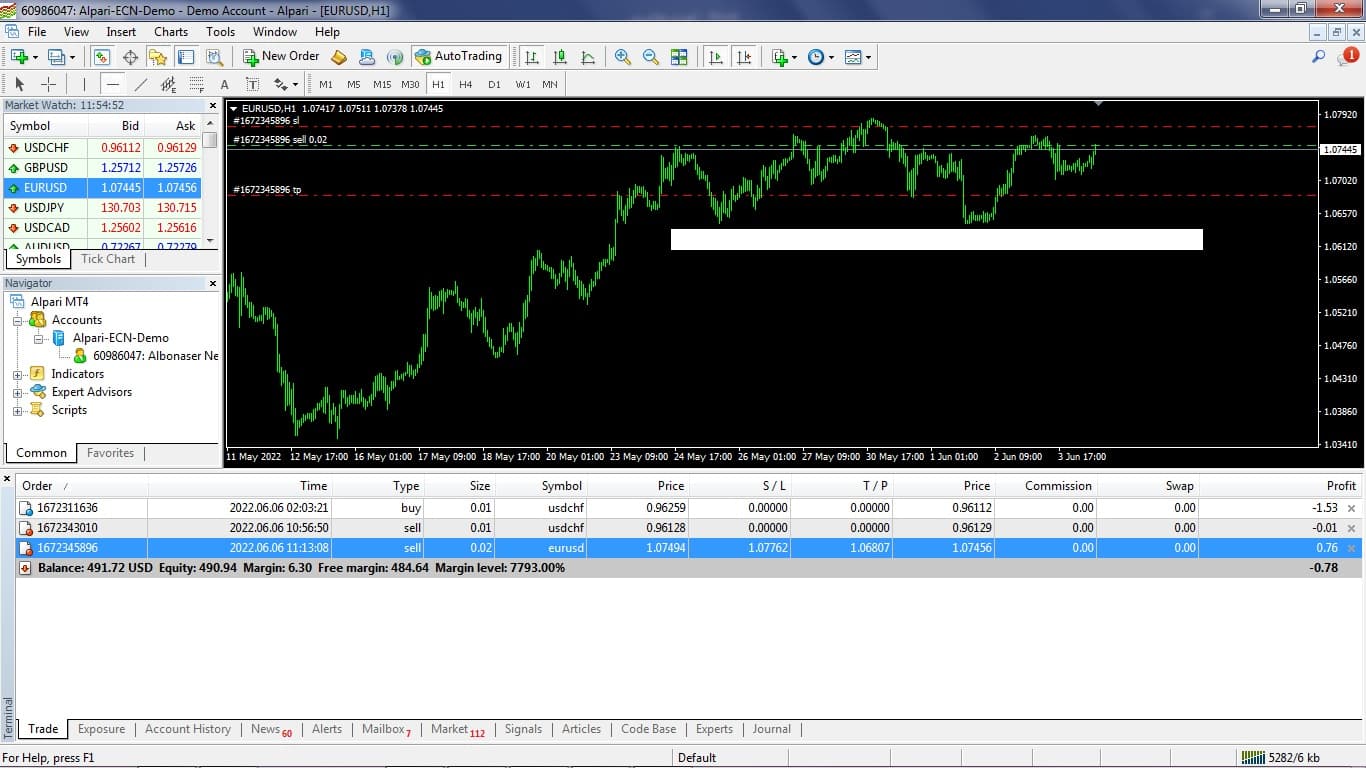Open the Profiles dropdown arrow
This screenshot has width=1366, height=768.
[73, 57]
